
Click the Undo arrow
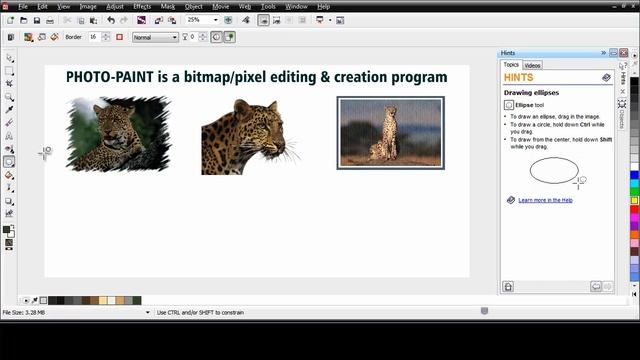point(111,20)
